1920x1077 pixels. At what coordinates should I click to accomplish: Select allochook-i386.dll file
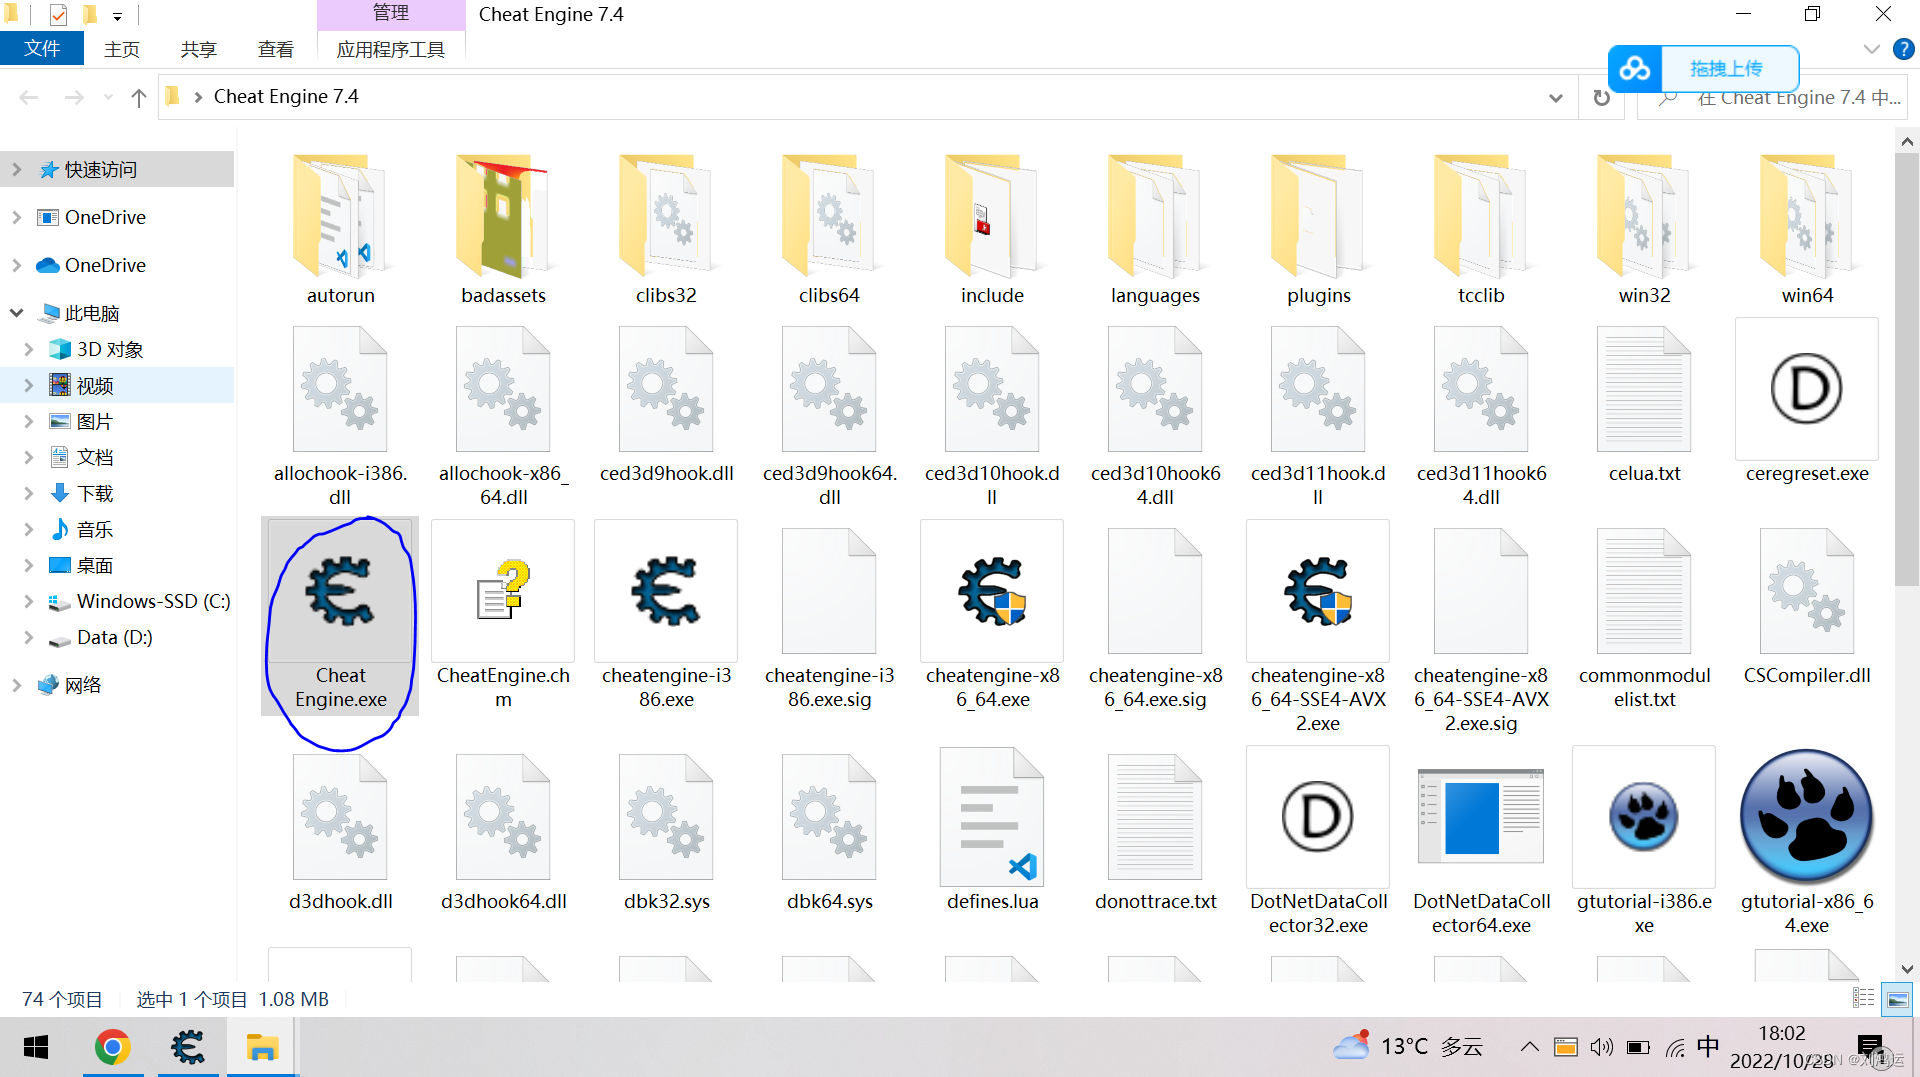(340, 415)
